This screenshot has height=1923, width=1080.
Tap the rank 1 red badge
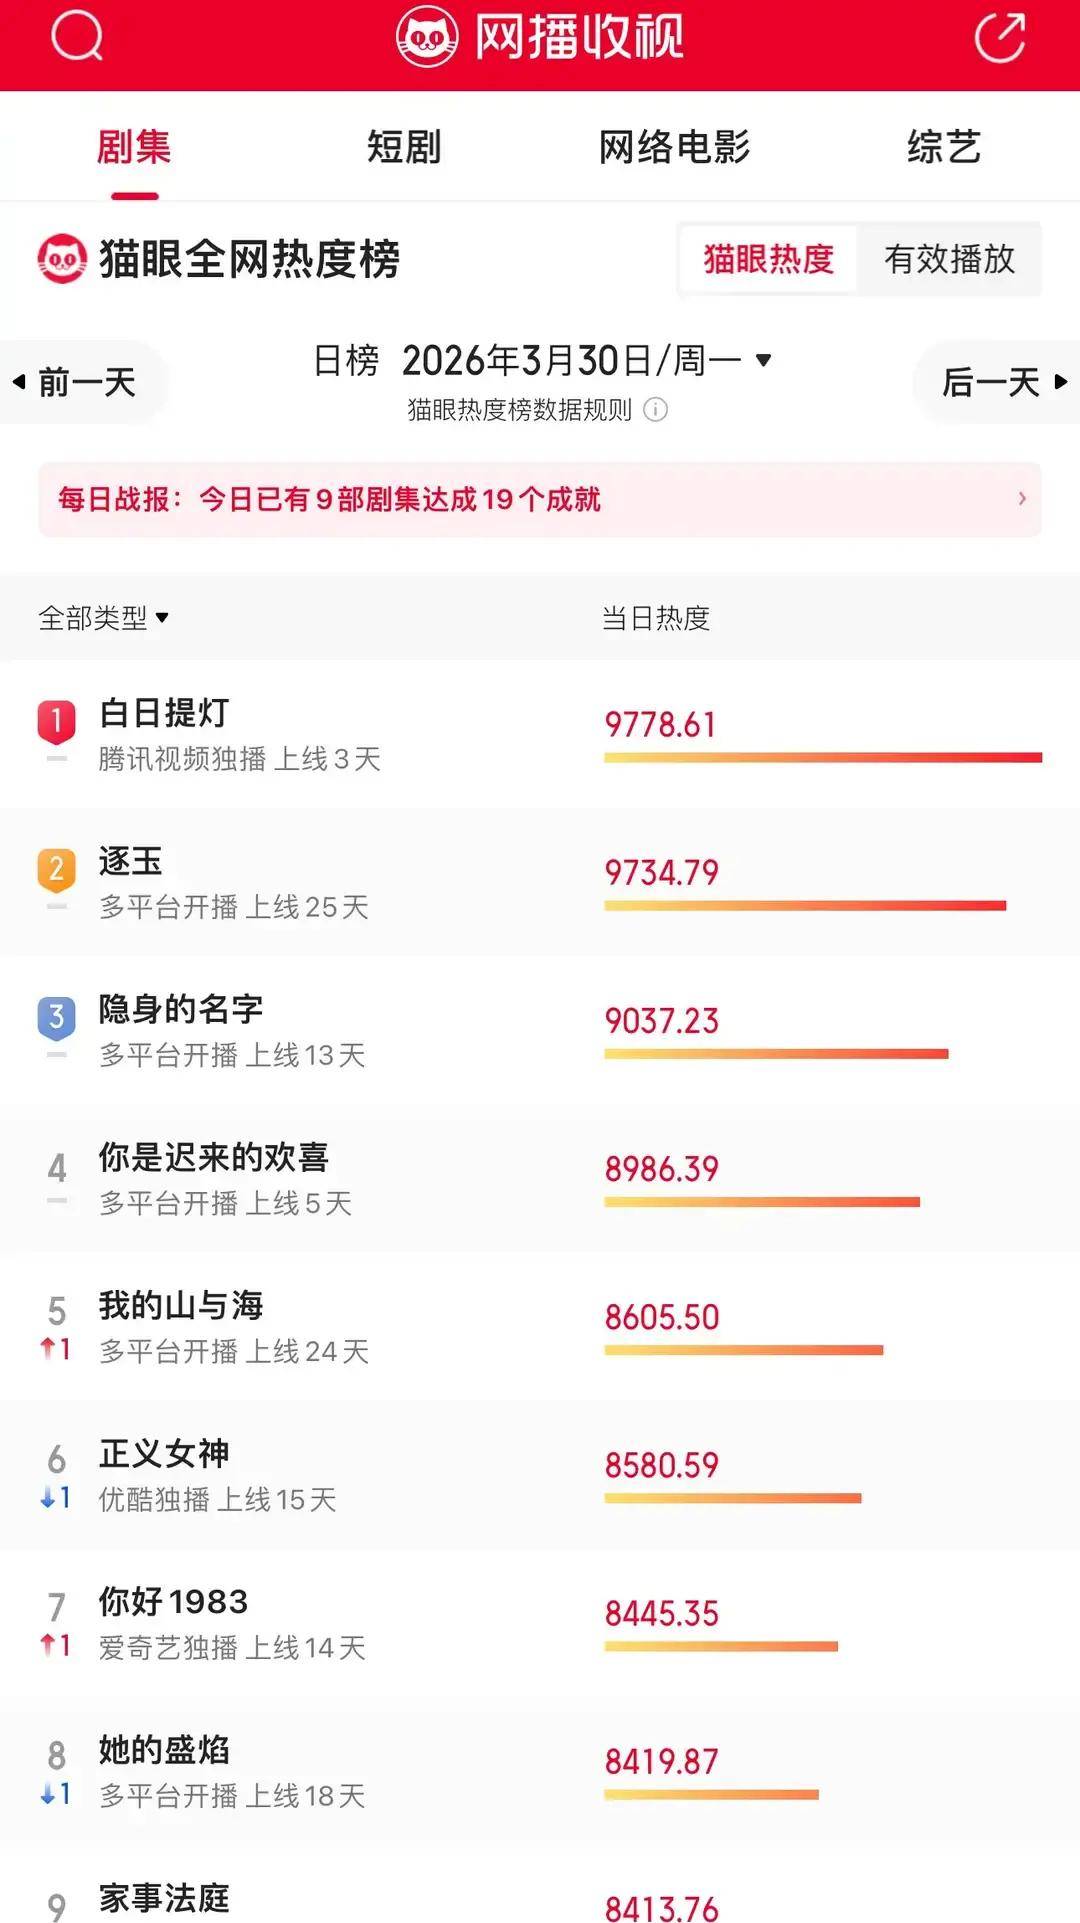[x=57, y=721]
